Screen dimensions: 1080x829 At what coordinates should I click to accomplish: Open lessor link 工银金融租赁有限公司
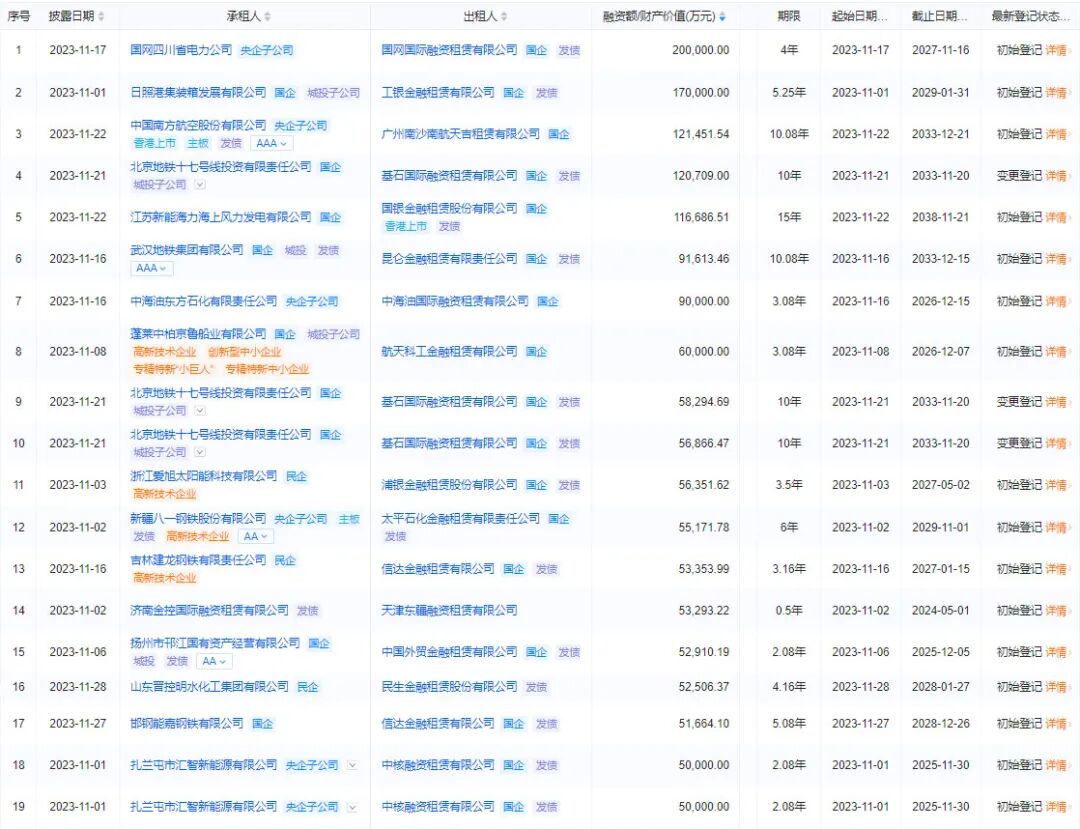pyautogui.click(x=438, y=92)
